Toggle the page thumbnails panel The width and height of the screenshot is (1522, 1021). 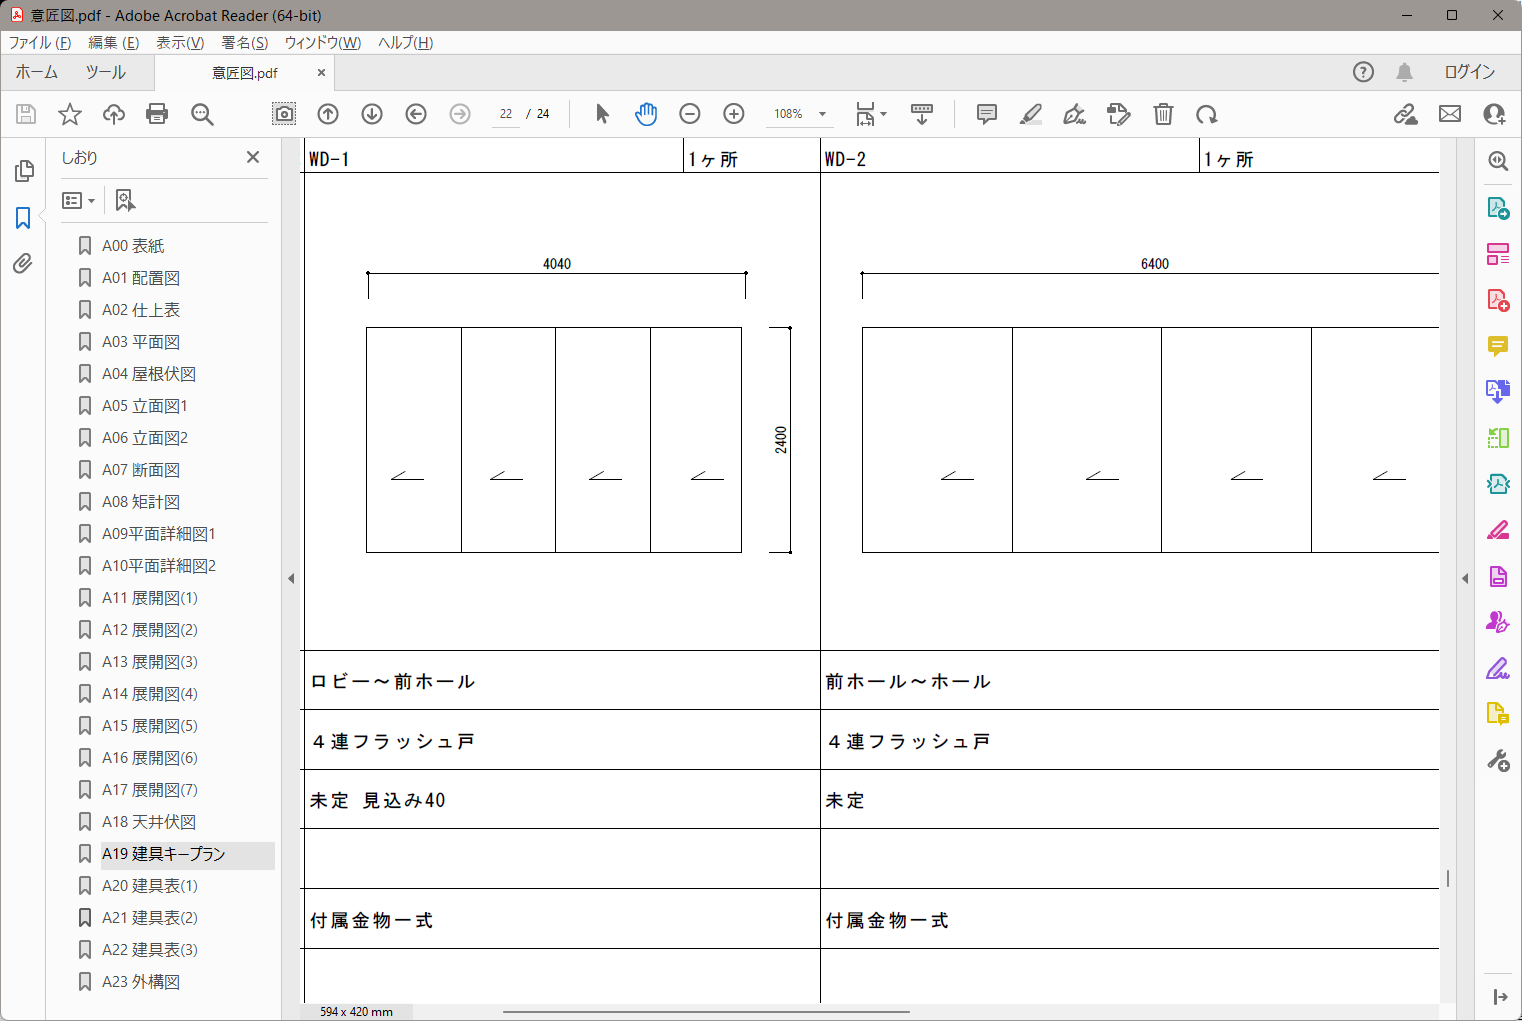23,172
